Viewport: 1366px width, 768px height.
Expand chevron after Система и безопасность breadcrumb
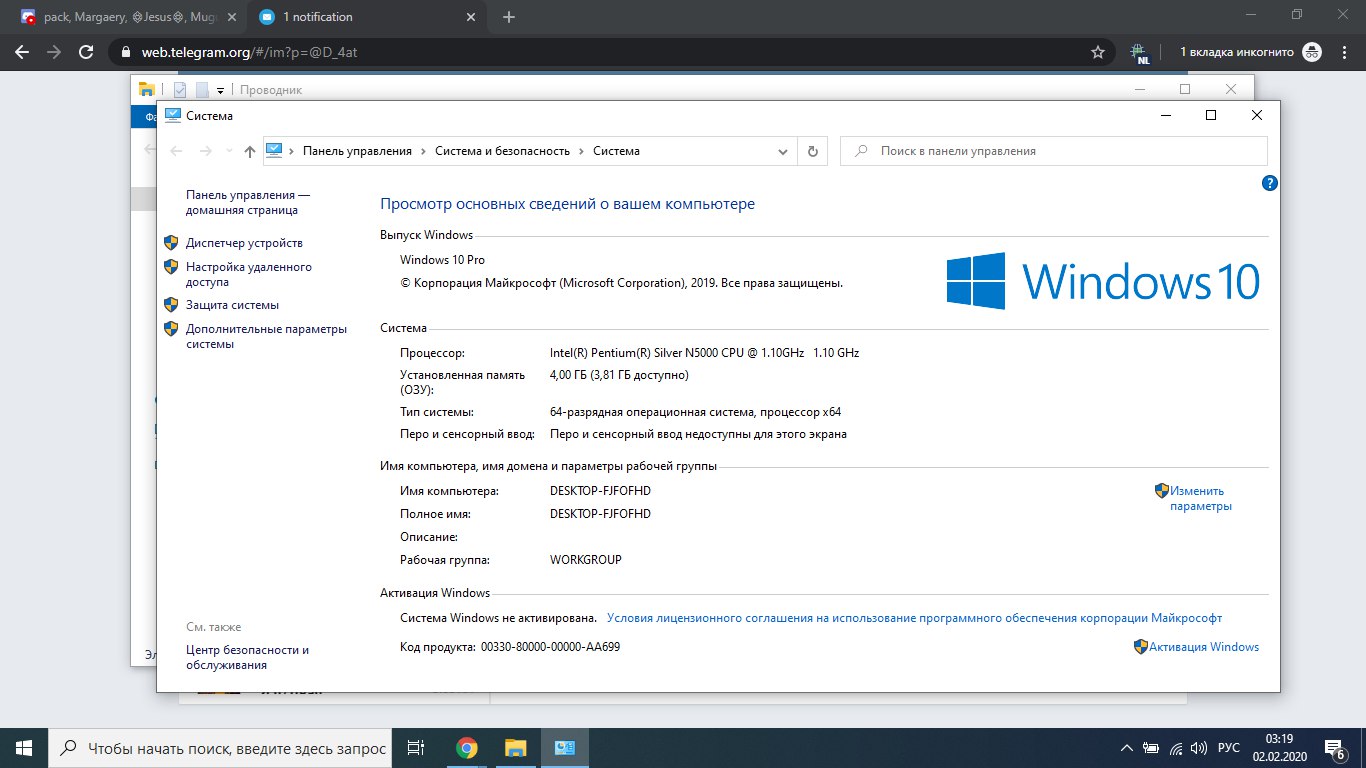(x=581, y=151)
